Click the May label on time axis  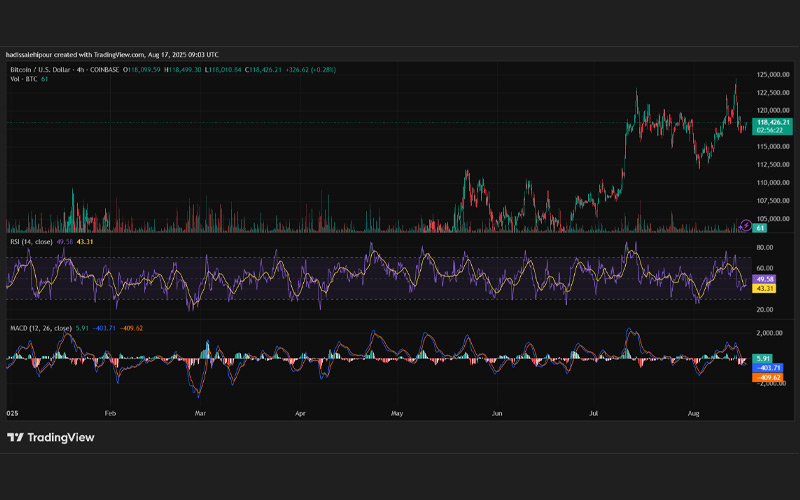pyautogui.click(x=397, y=413)
